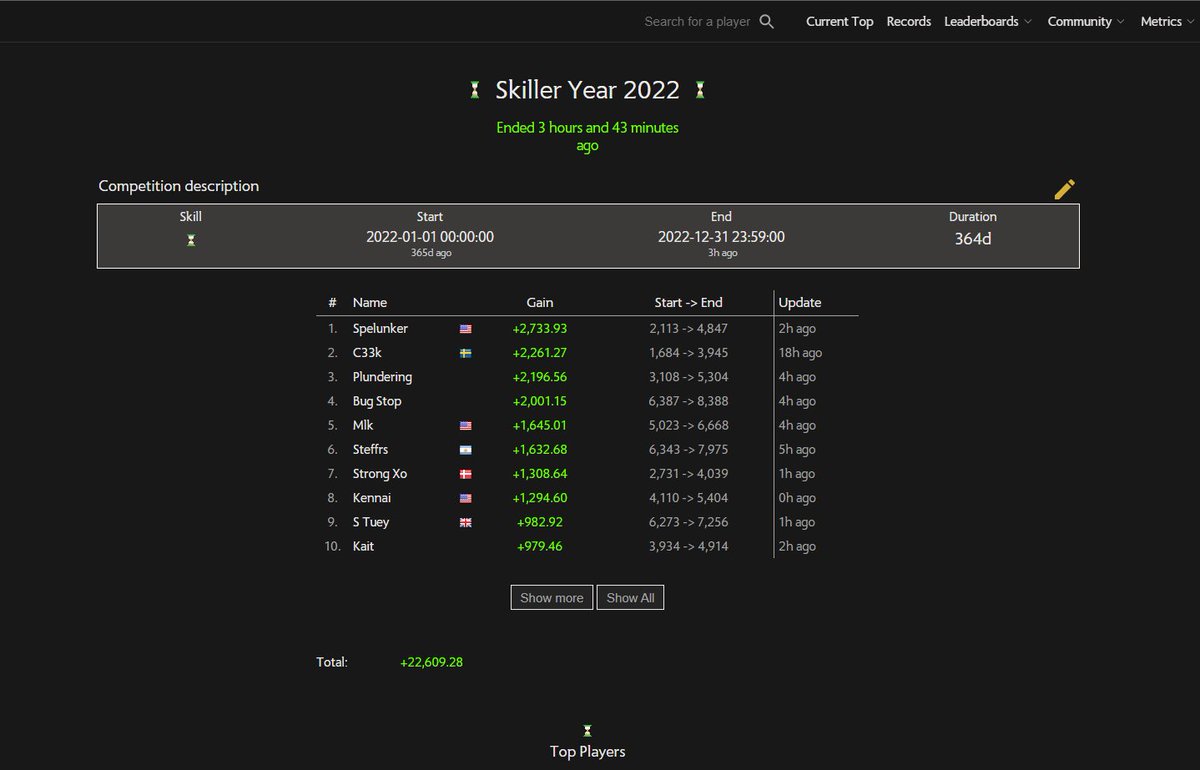This screenshot has height=770, width=1200.
Task: Click Kennai's flag icon
Action: (x=465, y=498)
